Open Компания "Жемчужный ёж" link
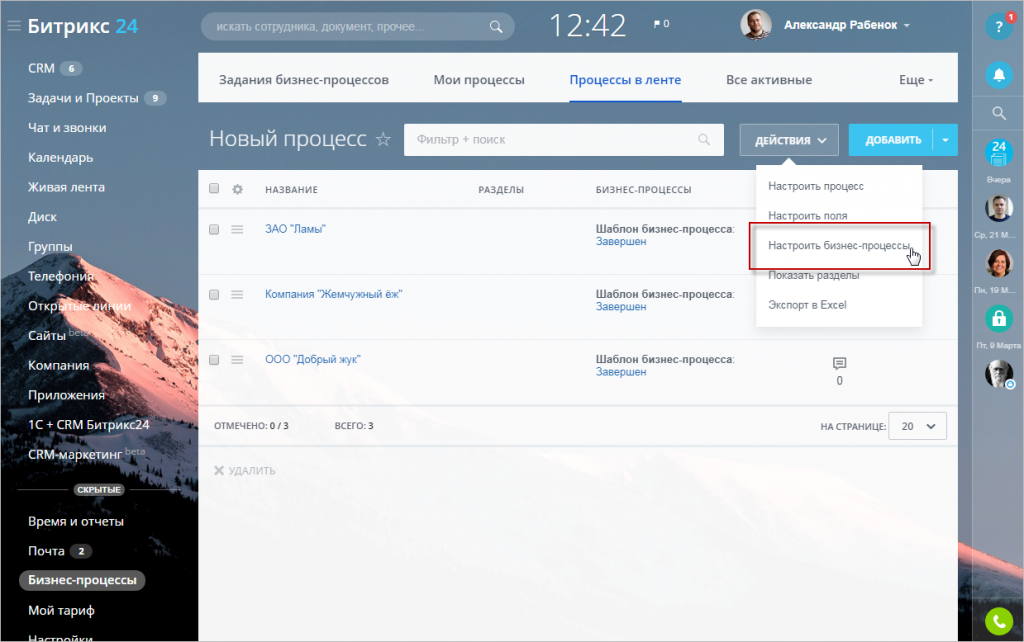1024x642 pixels. point(333,295)
